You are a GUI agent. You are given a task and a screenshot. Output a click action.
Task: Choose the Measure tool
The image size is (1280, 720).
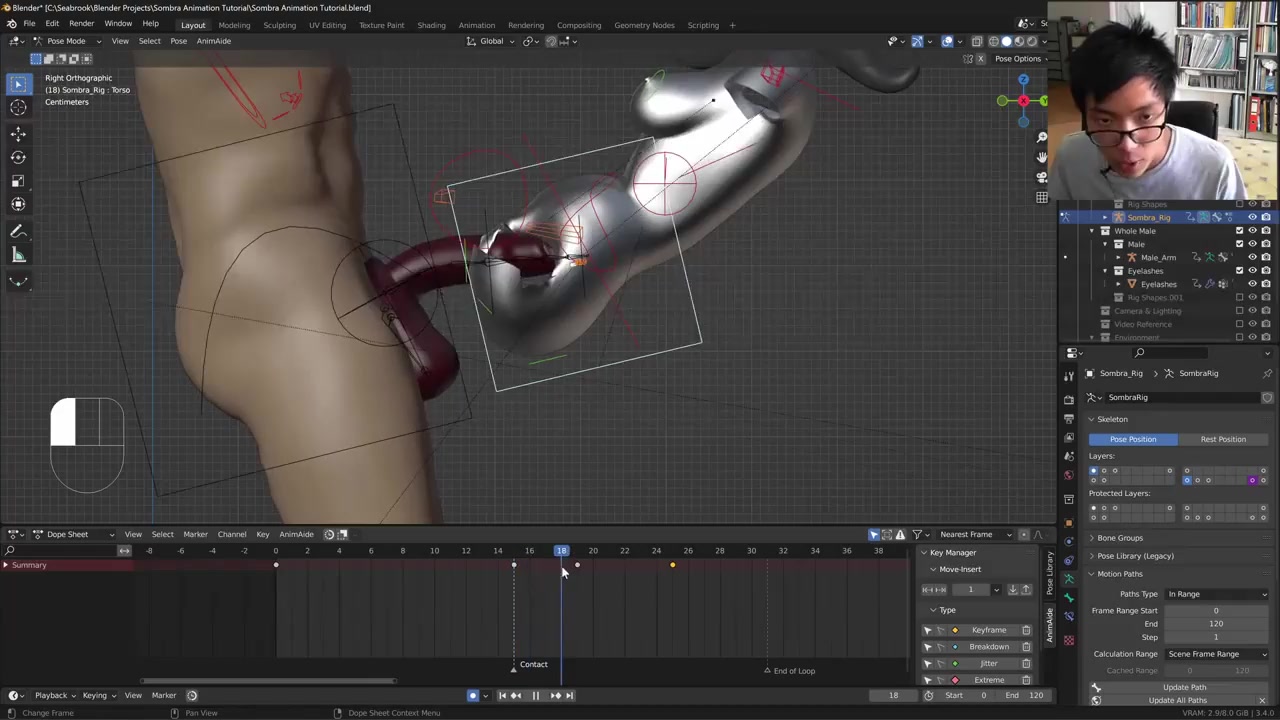[18, 256]
